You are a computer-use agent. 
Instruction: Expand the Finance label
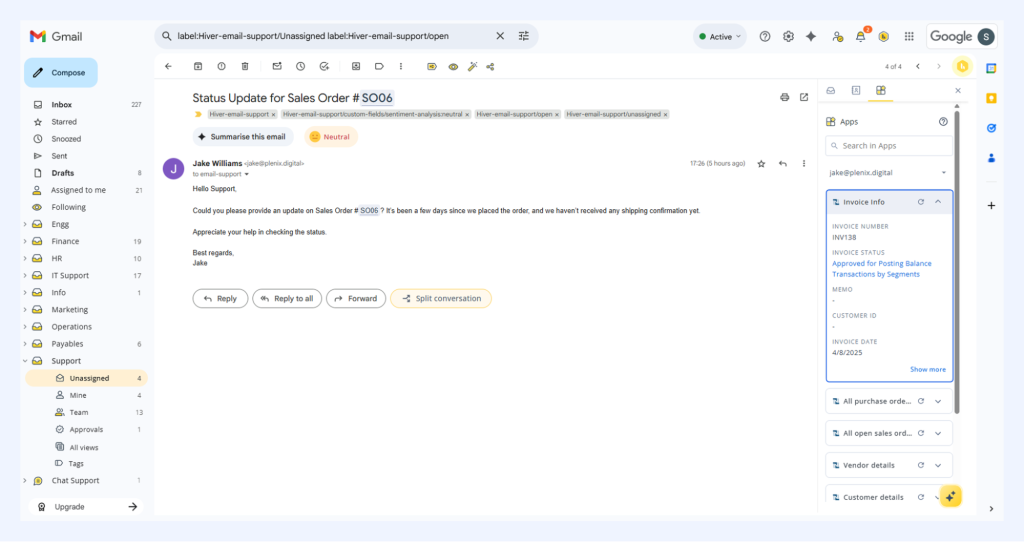[x=25, y=242]
